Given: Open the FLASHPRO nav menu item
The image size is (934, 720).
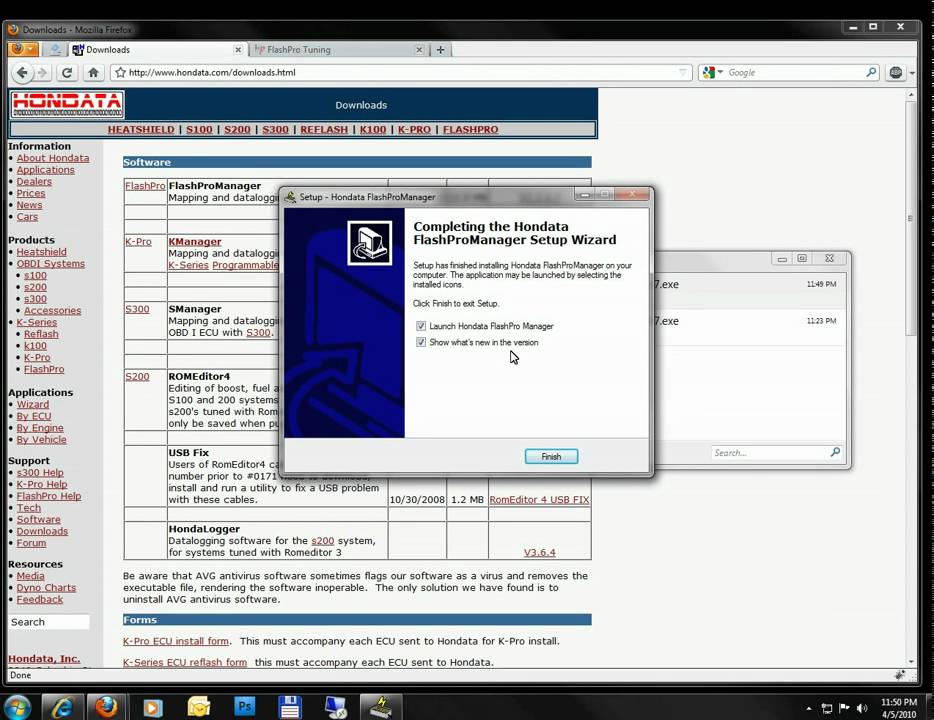Looking at the screenshot, I should 471,129.
